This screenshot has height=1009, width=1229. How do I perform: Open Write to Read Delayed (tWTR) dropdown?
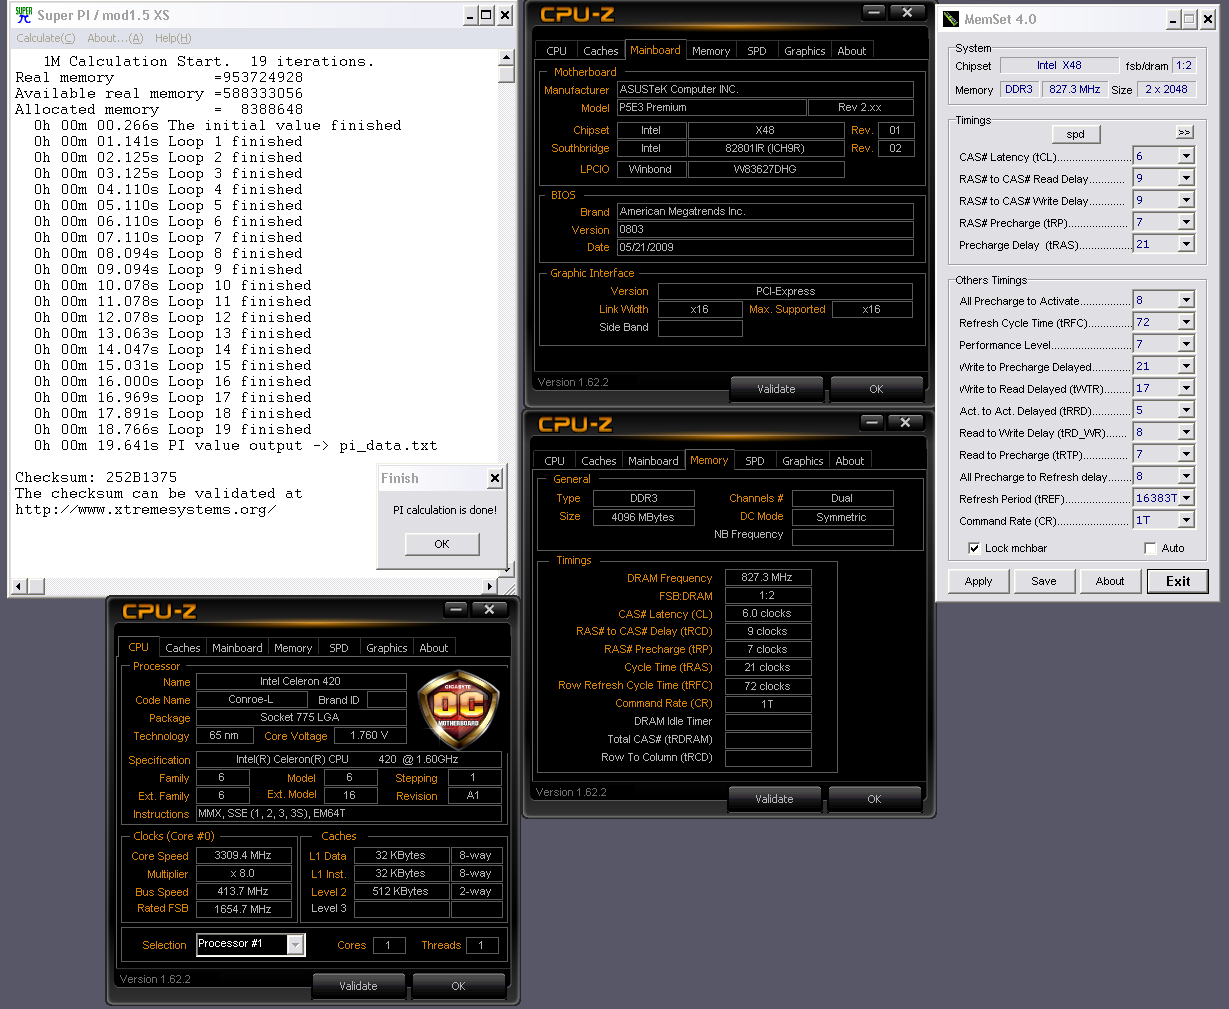1186,388
